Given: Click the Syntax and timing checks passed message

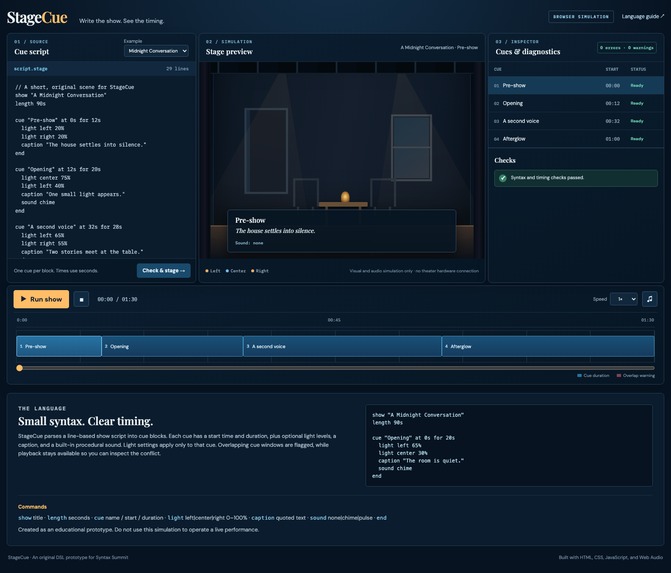Looking at the screenshot, I should 547,178.
